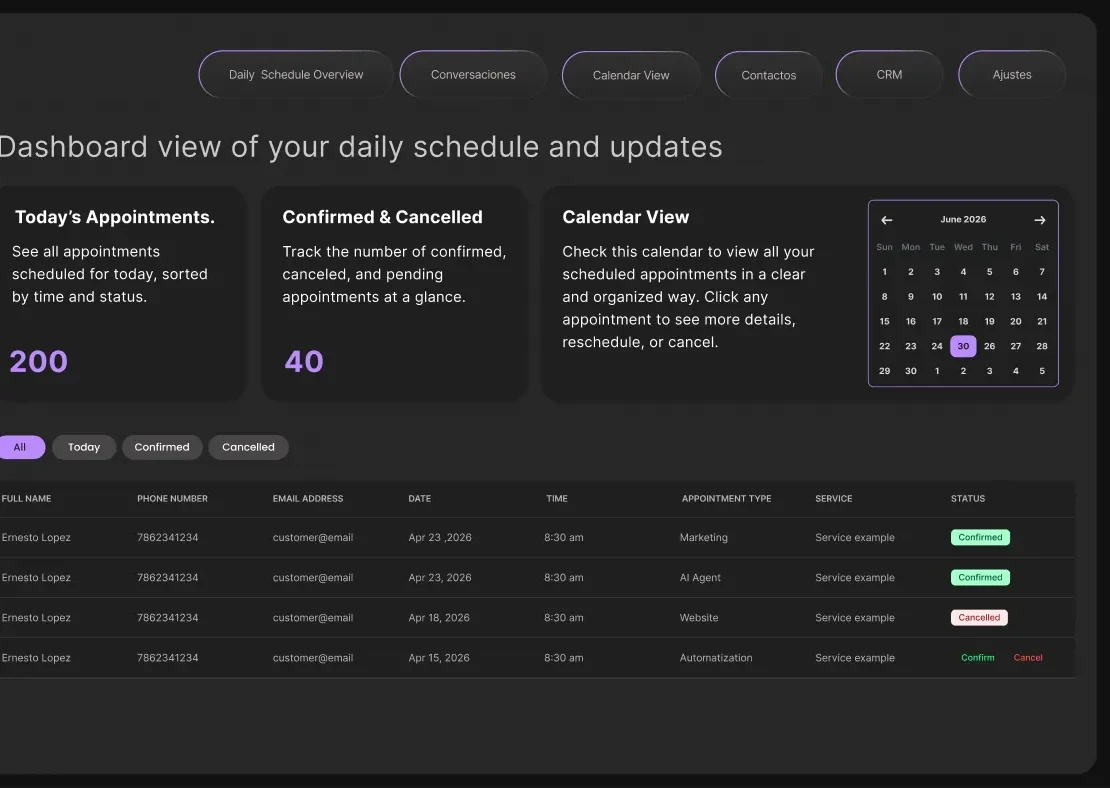
Task: Go to next month in calendar
Action: click(1039, 220)
